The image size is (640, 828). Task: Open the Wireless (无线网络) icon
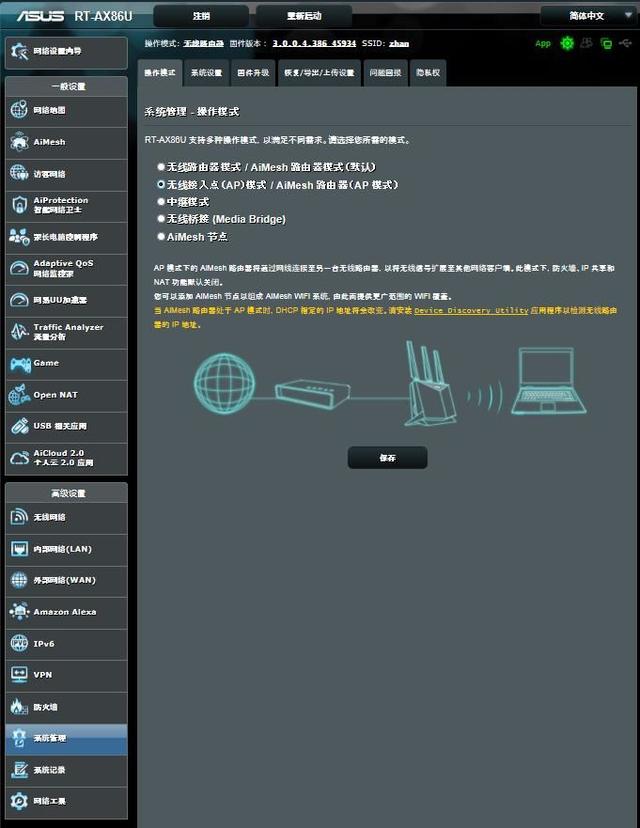click(19, 517)
